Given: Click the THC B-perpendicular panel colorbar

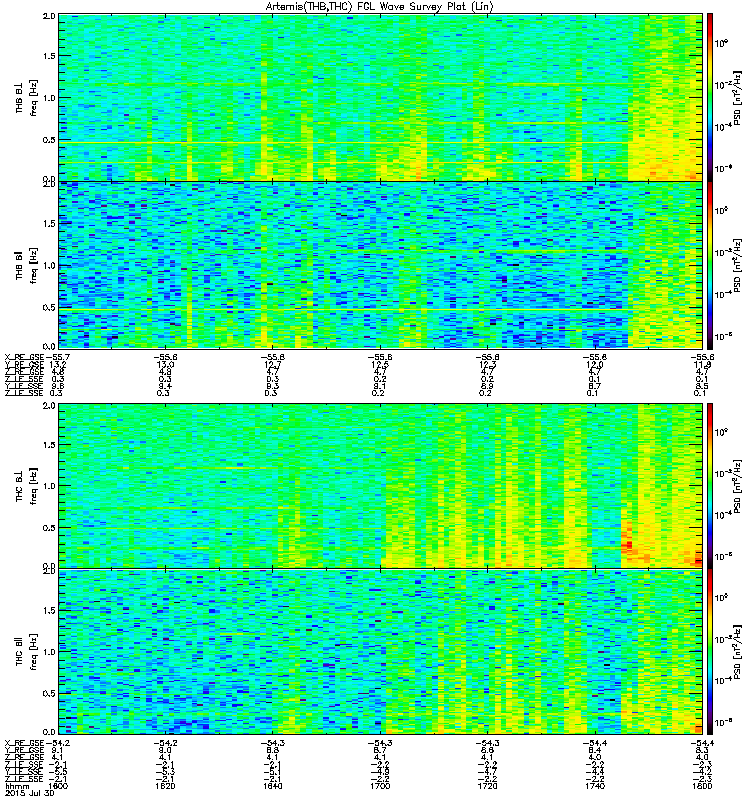Looking at the screenshot, I should coord(709,486).
